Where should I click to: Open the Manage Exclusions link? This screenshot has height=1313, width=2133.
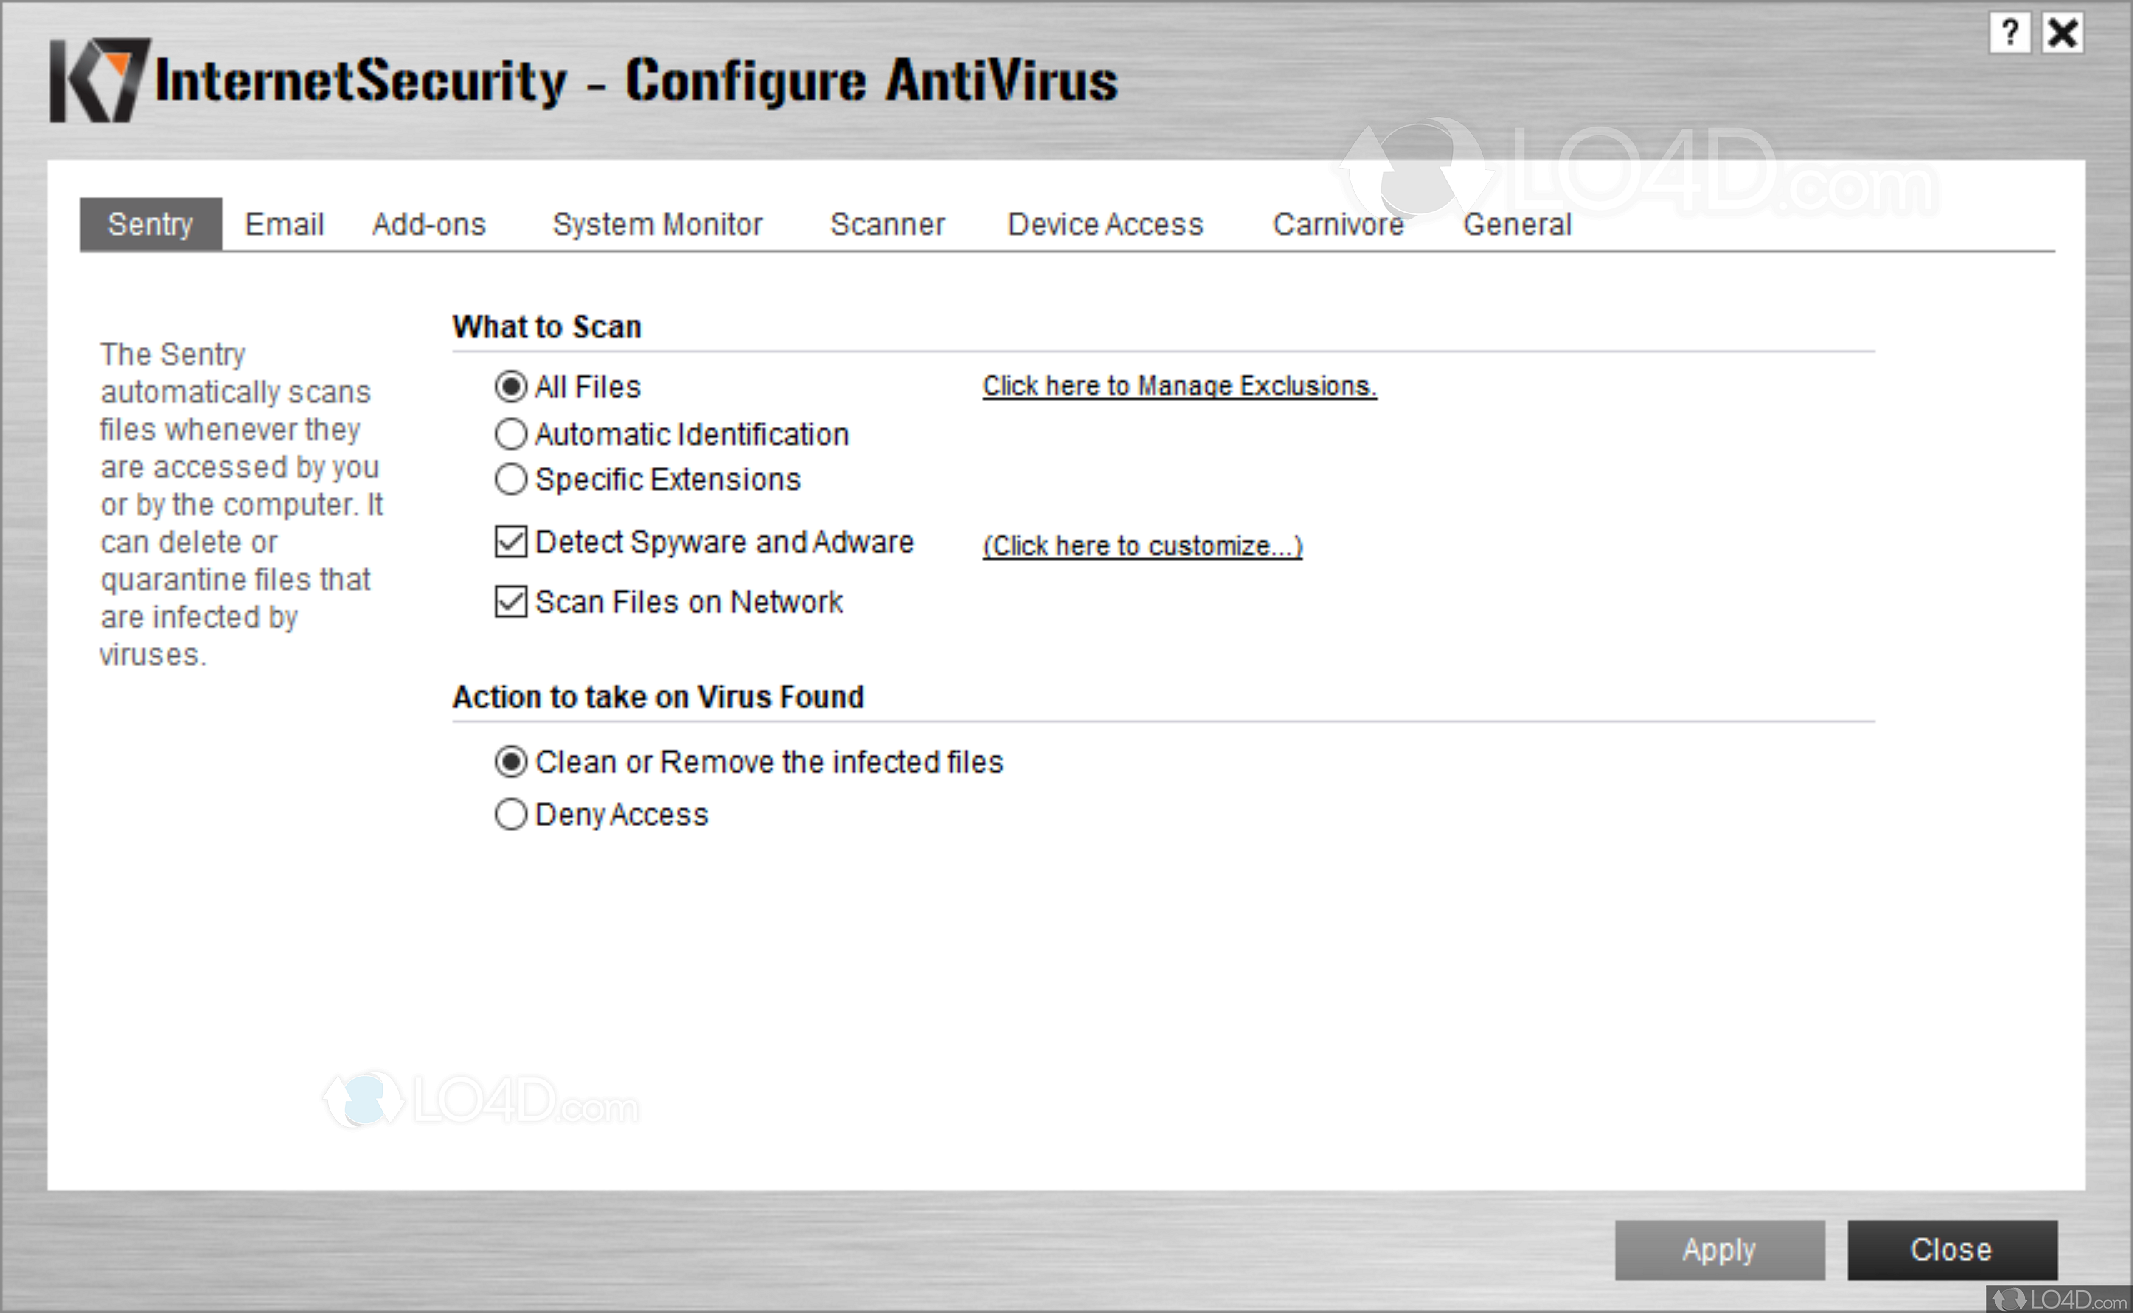[1178, 385]
